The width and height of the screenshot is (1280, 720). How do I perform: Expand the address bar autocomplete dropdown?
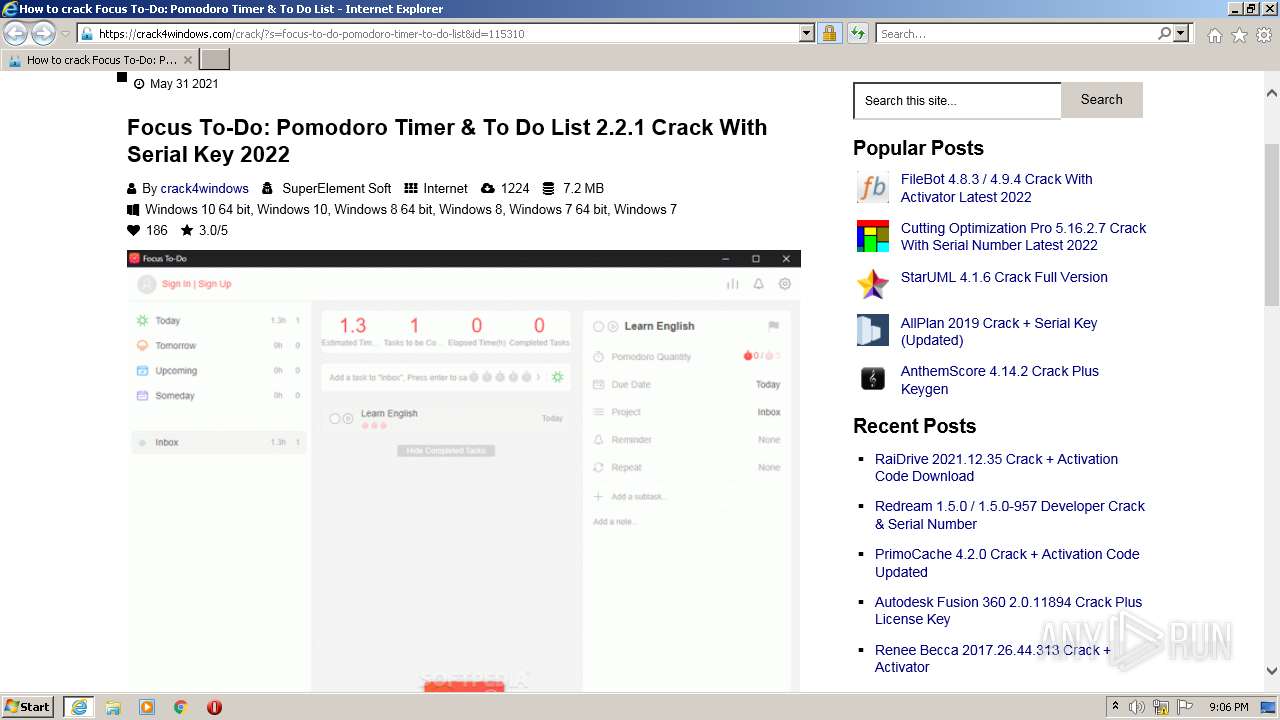[807, 34]
